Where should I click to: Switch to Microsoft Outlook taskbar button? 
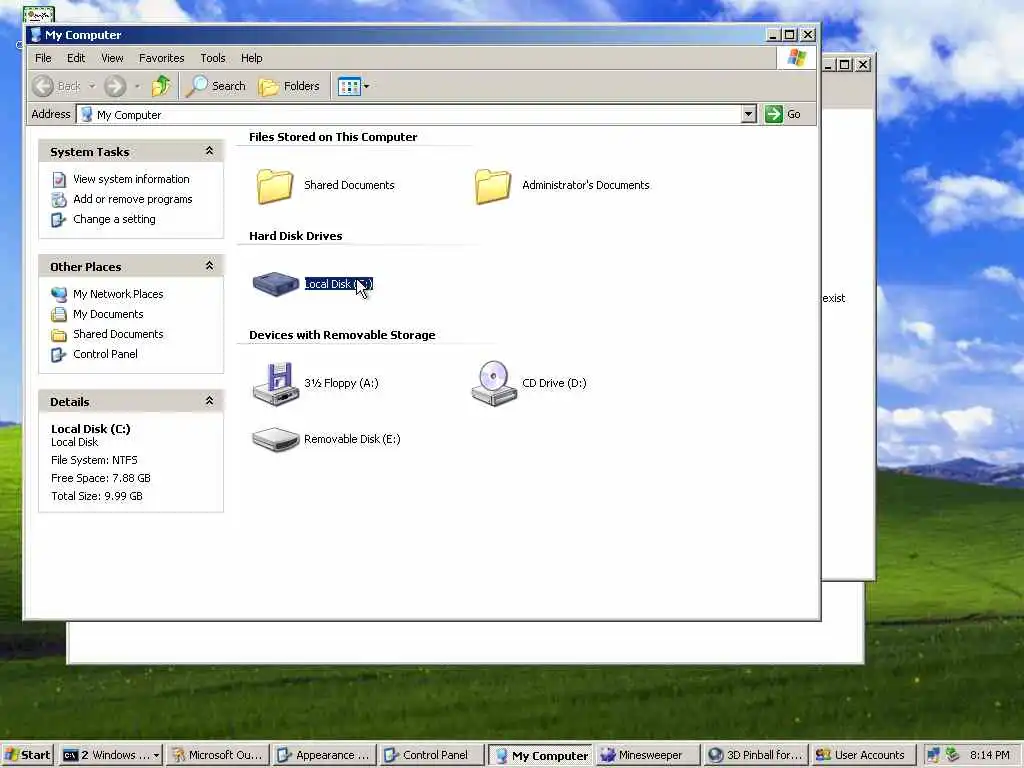pyautogui.click(x=217, y=755)
